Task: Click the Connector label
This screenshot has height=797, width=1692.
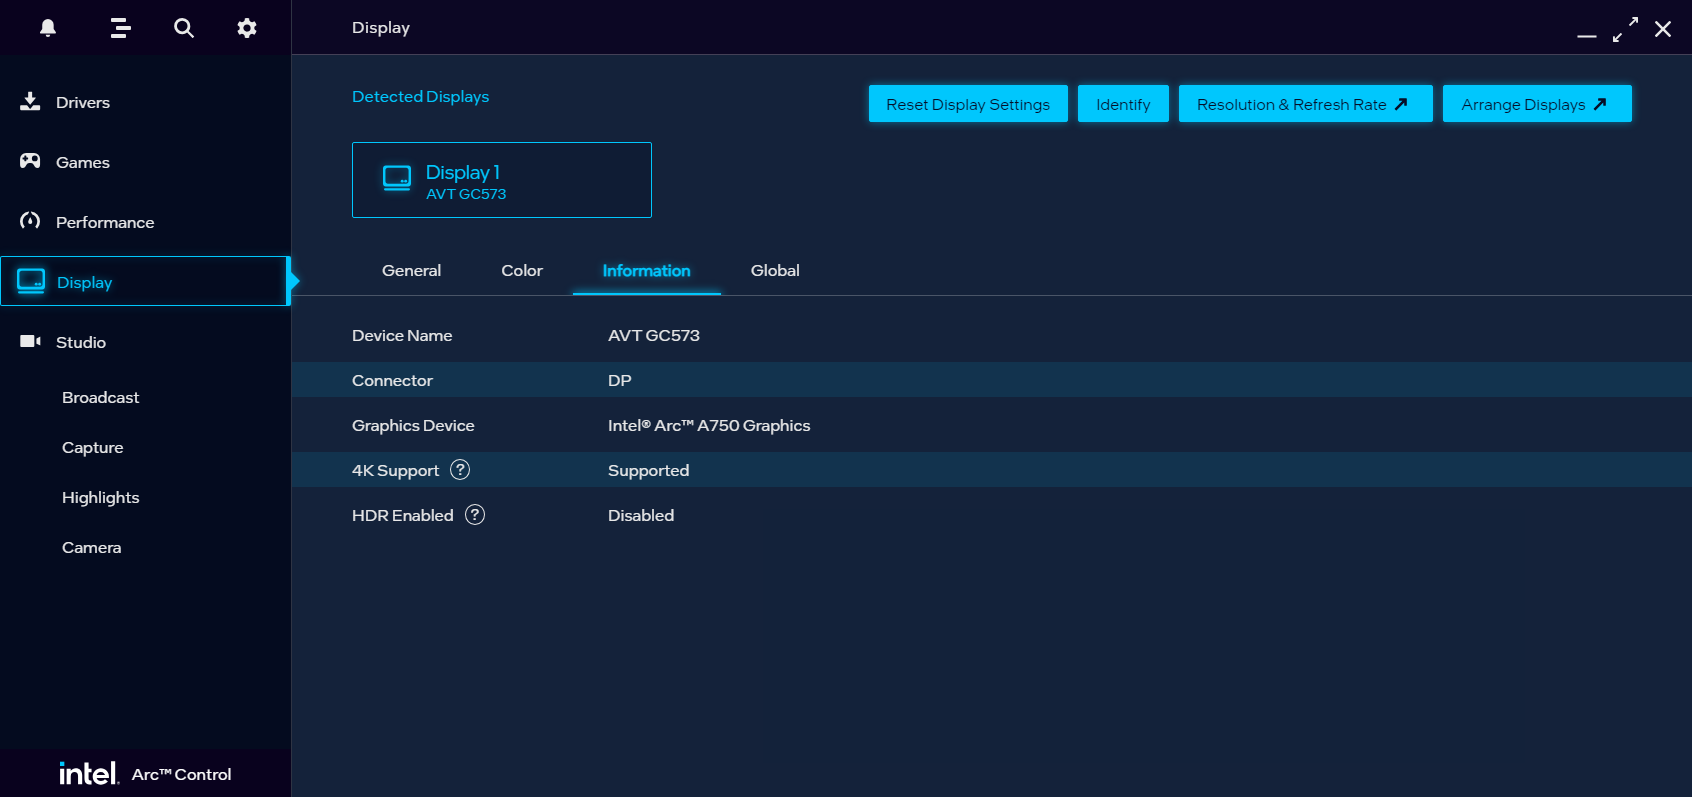Action: (392, 380)
